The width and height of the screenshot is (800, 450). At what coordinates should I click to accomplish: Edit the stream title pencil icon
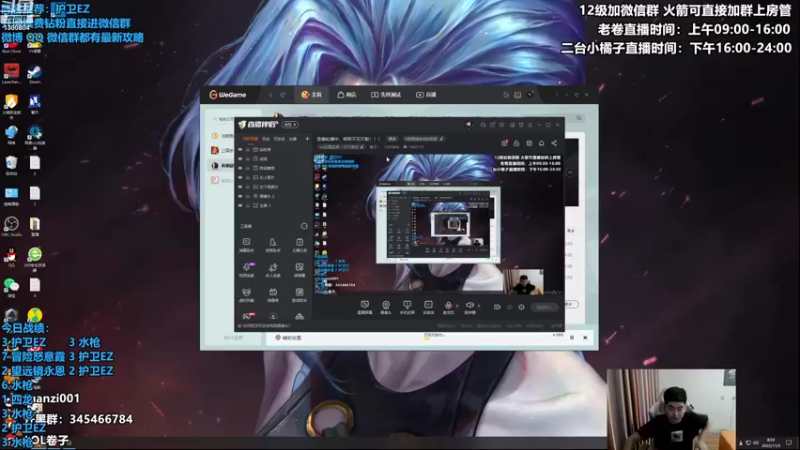(x=442, y=139)
